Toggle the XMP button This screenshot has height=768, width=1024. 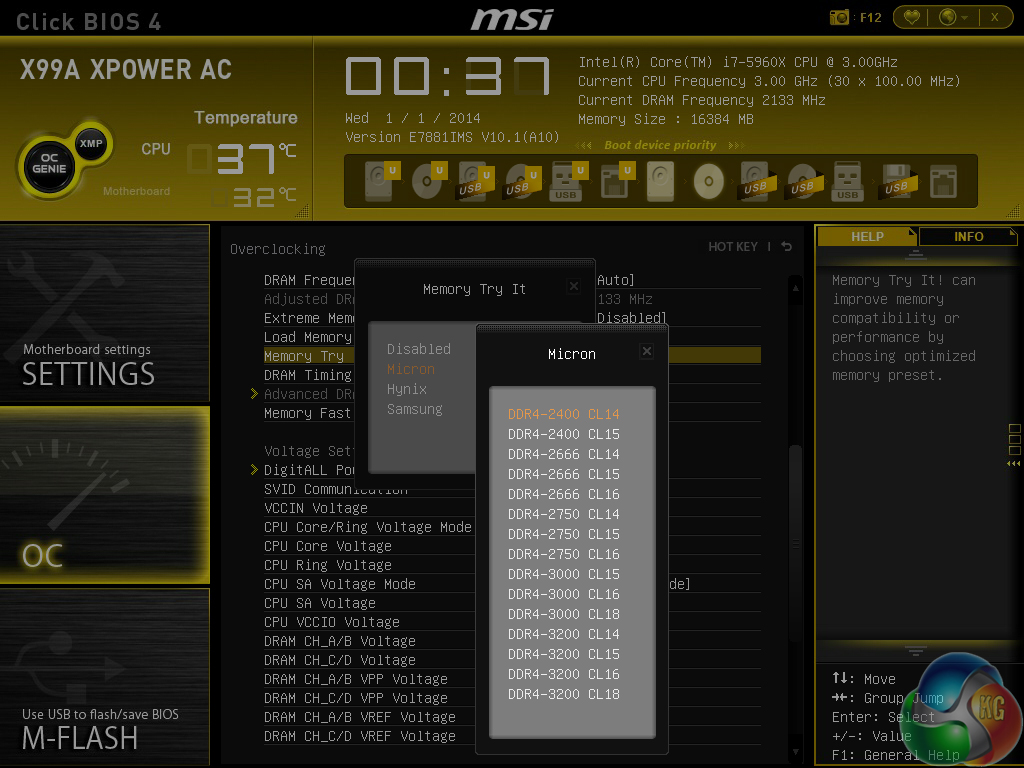click(91, 143)
